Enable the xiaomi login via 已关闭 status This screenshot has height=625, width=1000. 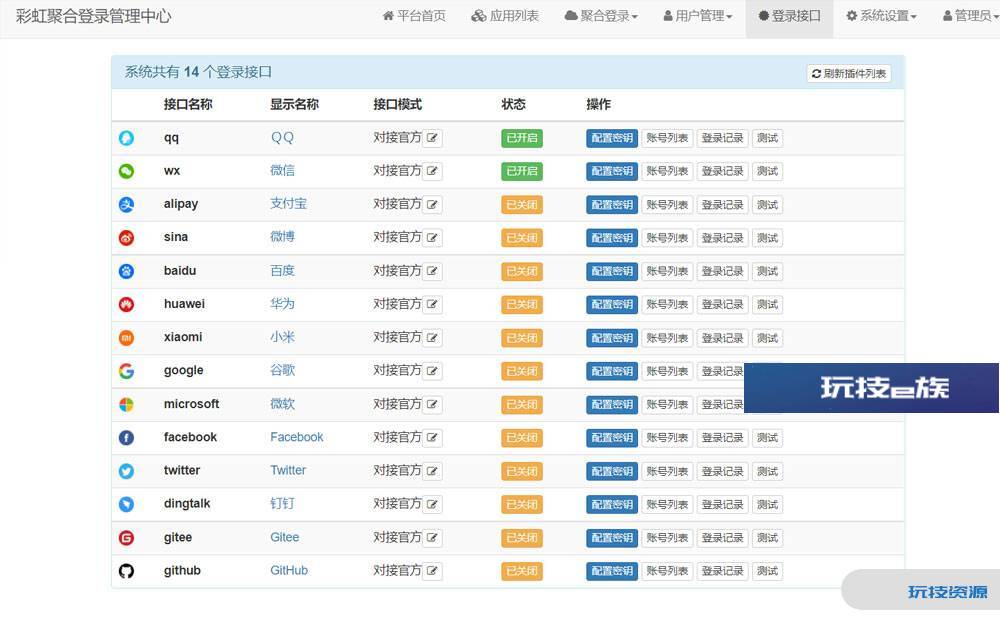pos(522,338)
